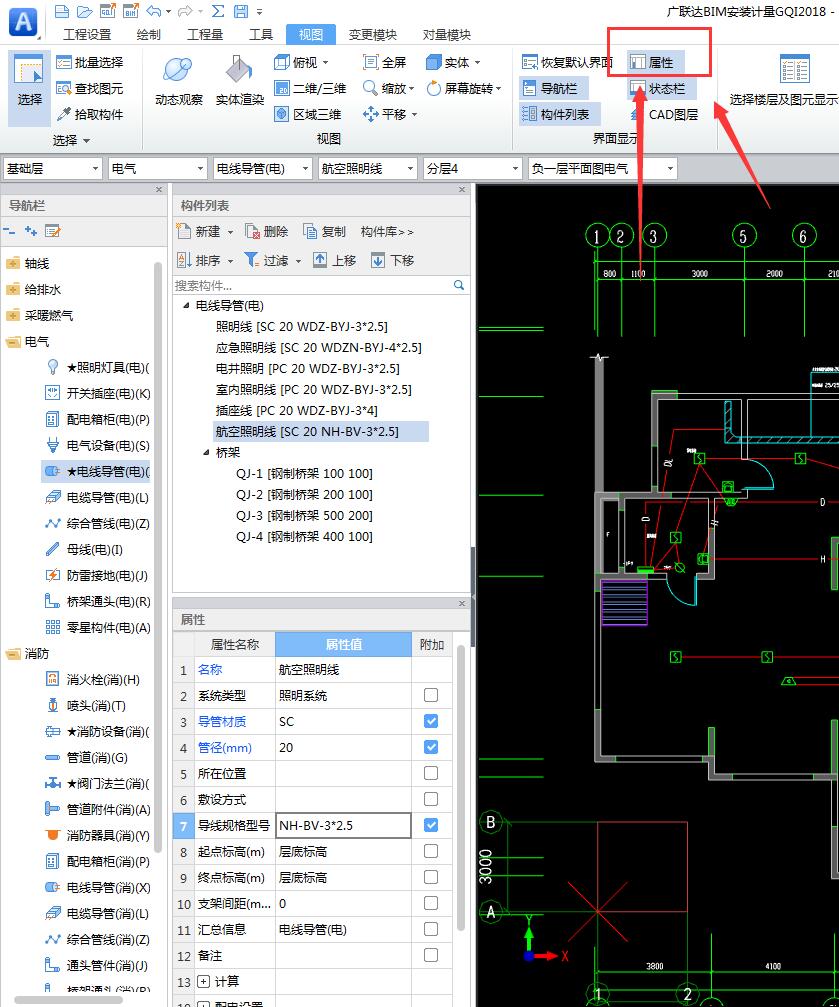
Task: Open the 对量模块 ribbon tab
Action: 446,35
